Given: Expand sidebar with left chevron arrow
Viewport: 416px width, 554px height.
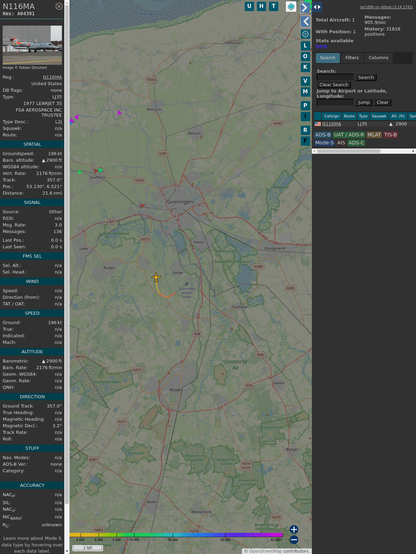Looking at the screenshot, I should [305, 22].
